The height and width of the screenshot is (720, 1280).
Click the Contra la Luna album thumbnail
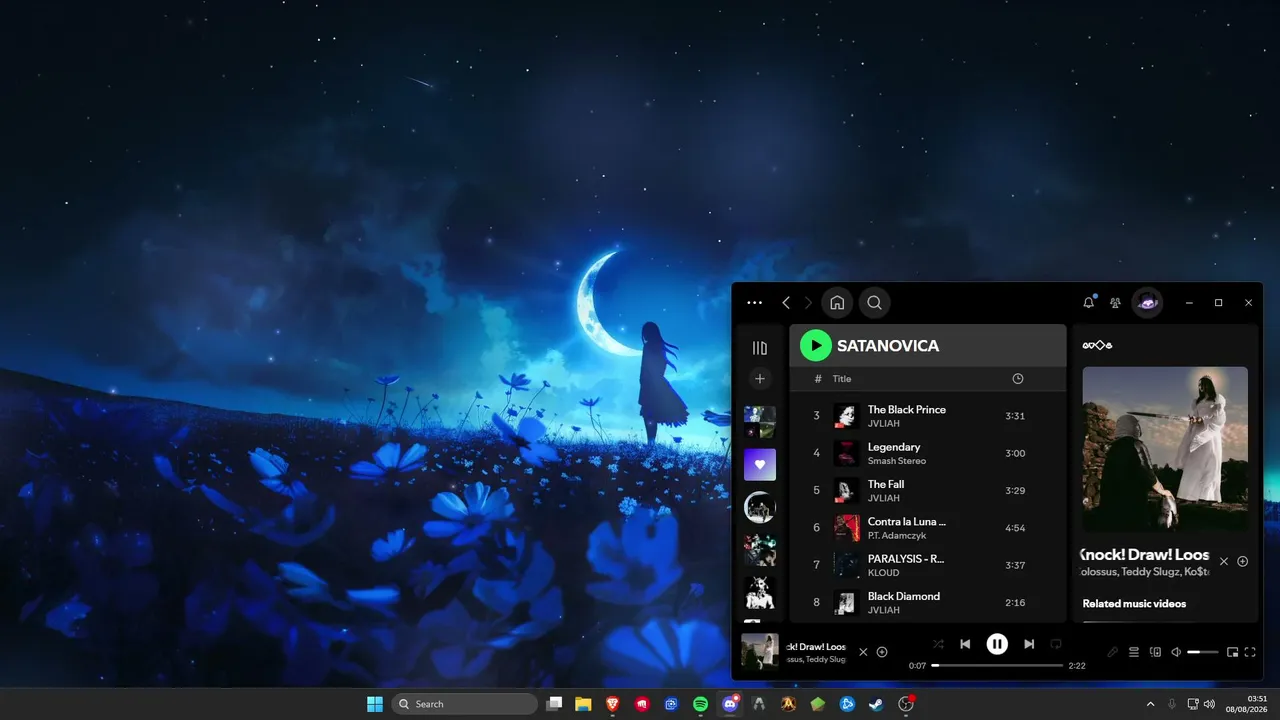coord(847,528)
